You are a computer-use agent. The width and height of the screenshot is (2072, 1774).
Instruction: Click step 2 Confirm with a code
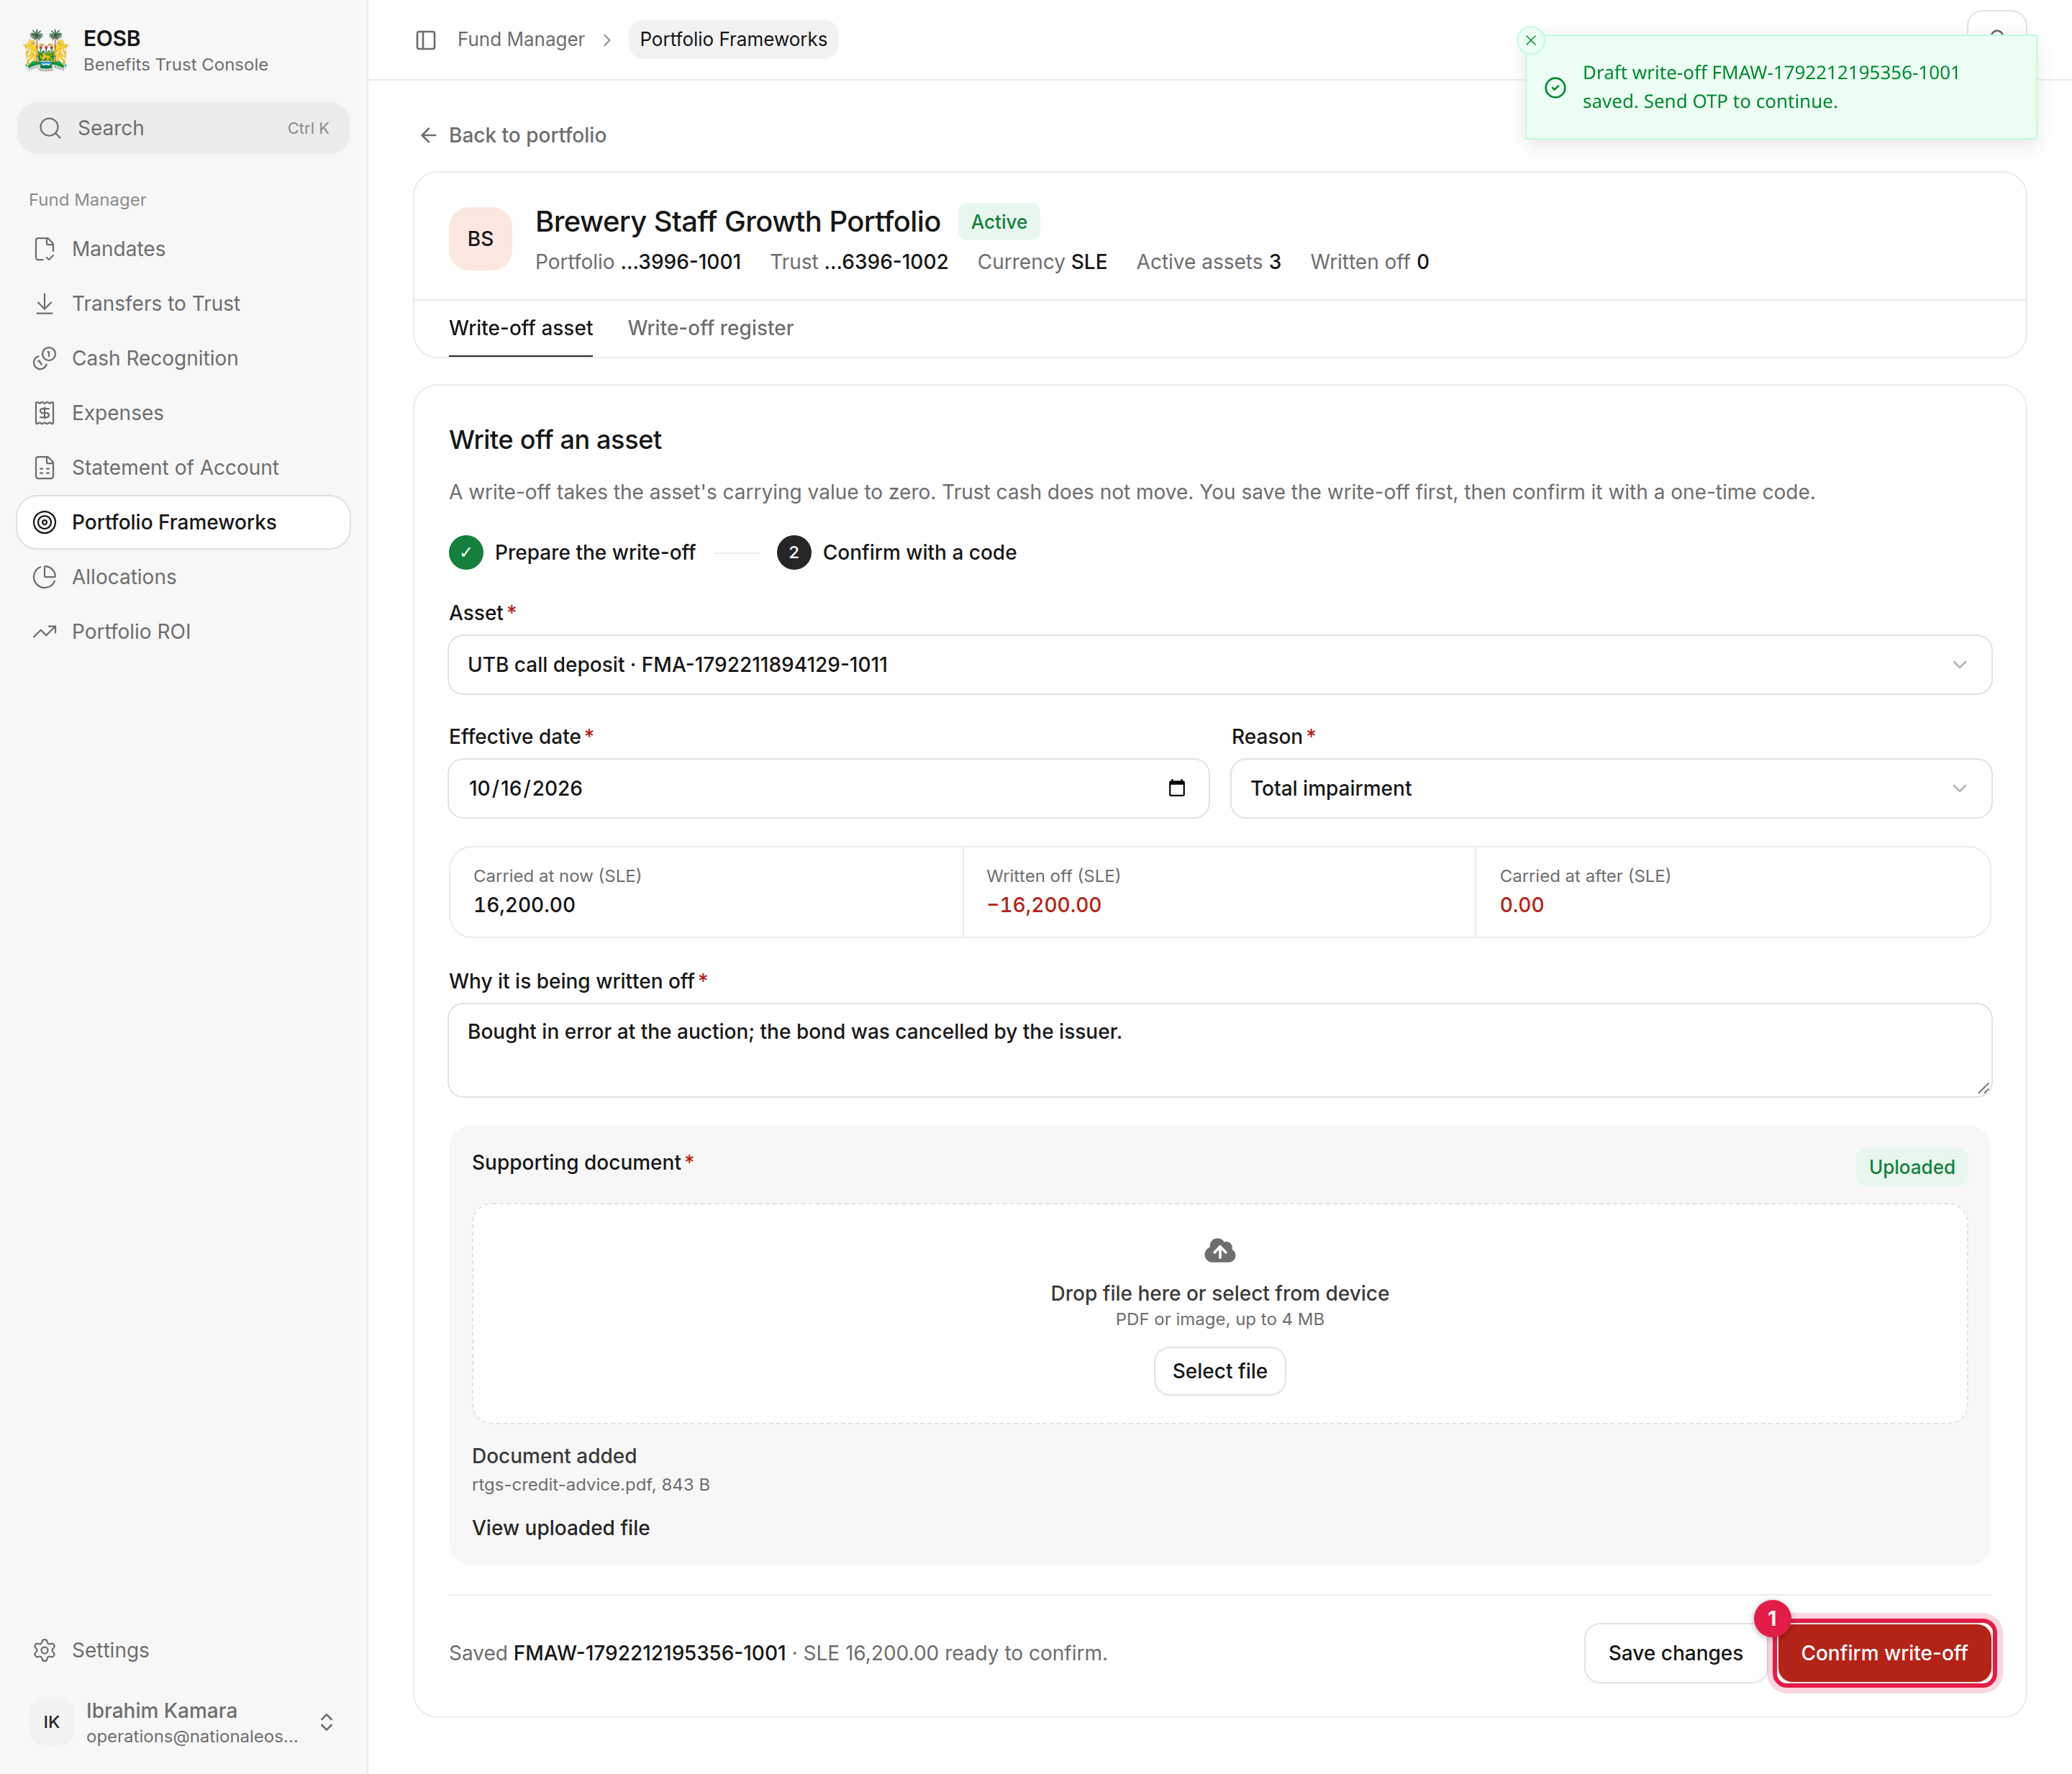[x=897, y=553]
